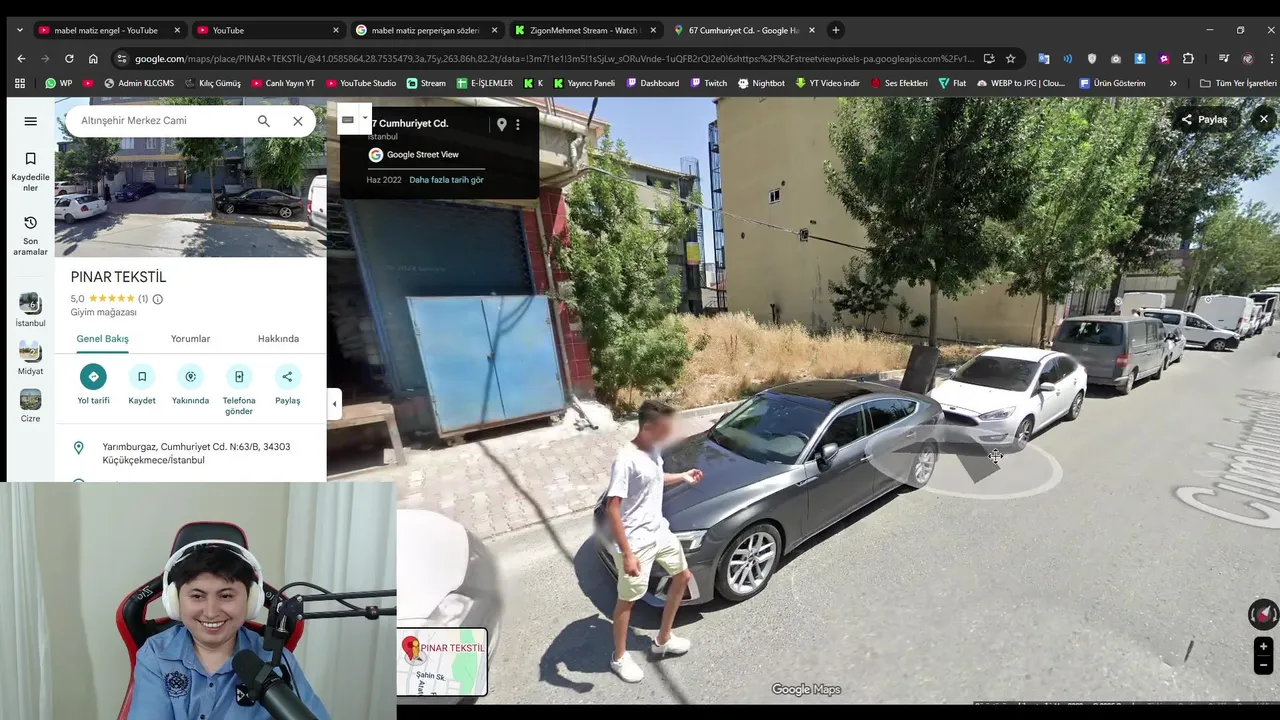The image size is (1280, 720).
Task: Click the shield extension icon
Action: pyautogui.click(x=1092, y=58)
